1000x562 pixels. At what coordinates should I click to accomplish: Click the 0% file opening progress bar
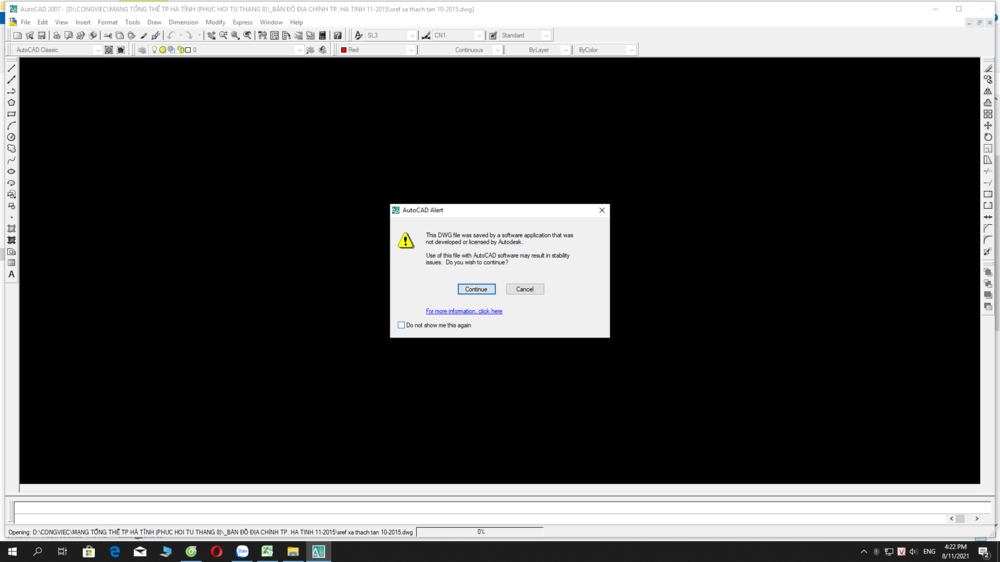[480, 531]
